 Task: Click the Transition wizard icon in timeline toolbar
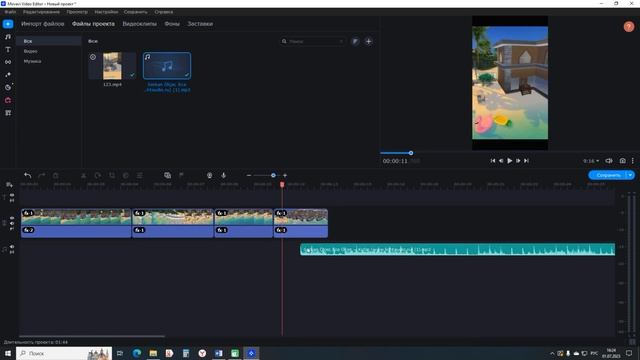167,176
